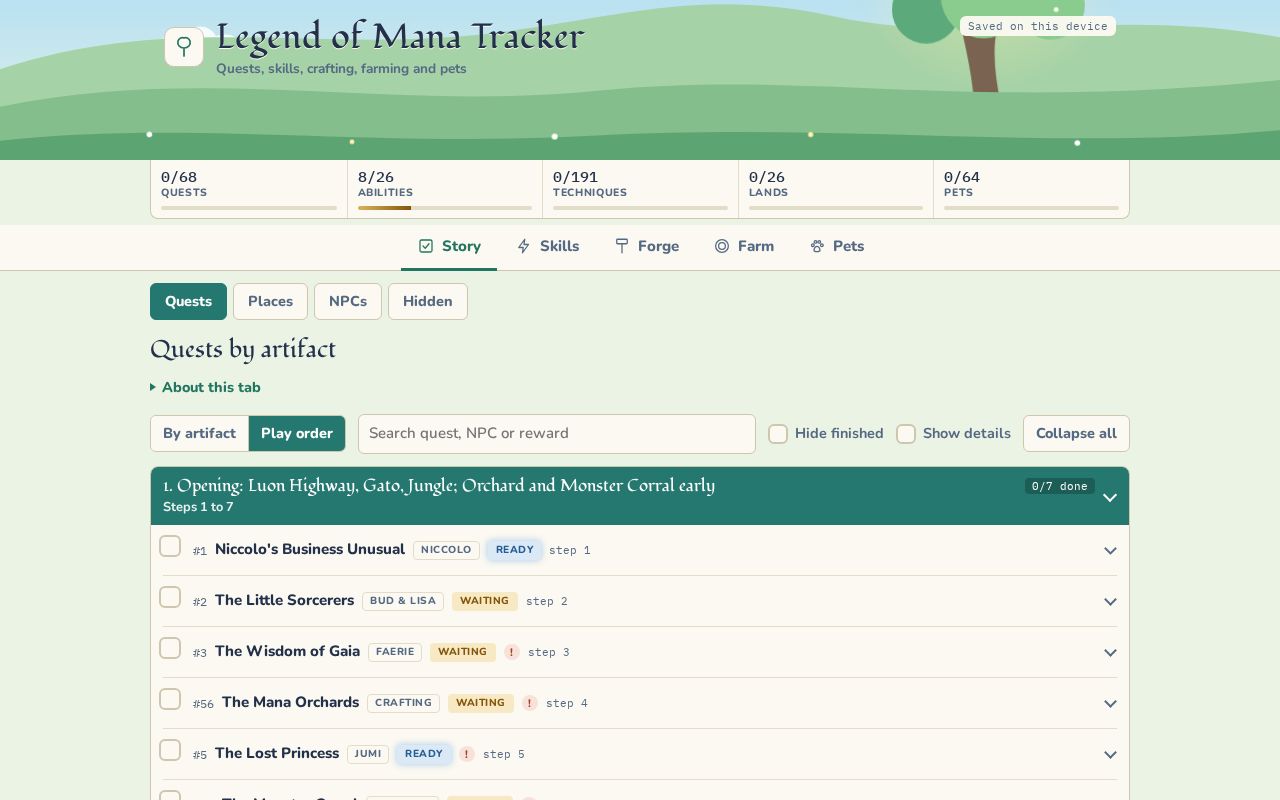
Task: Open the Farm tab
Action: point(744,246)
